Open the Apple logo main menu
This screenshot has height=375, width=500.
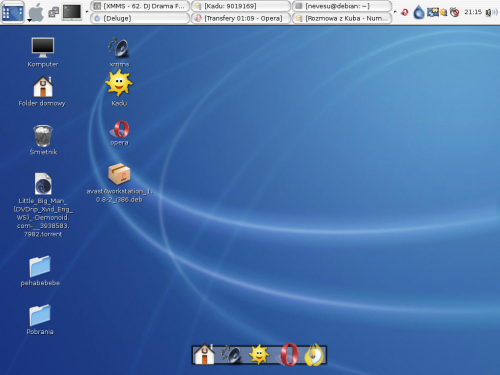point(36,13)
